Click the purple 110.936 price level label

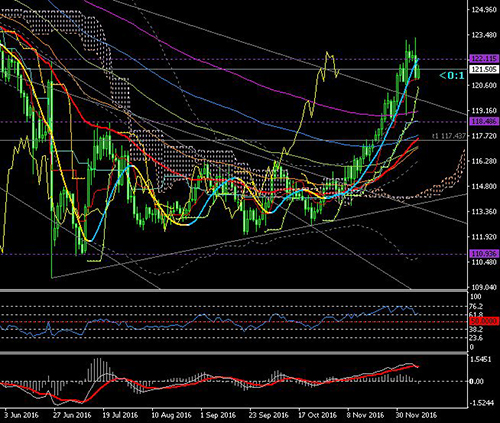click(484, 254)
